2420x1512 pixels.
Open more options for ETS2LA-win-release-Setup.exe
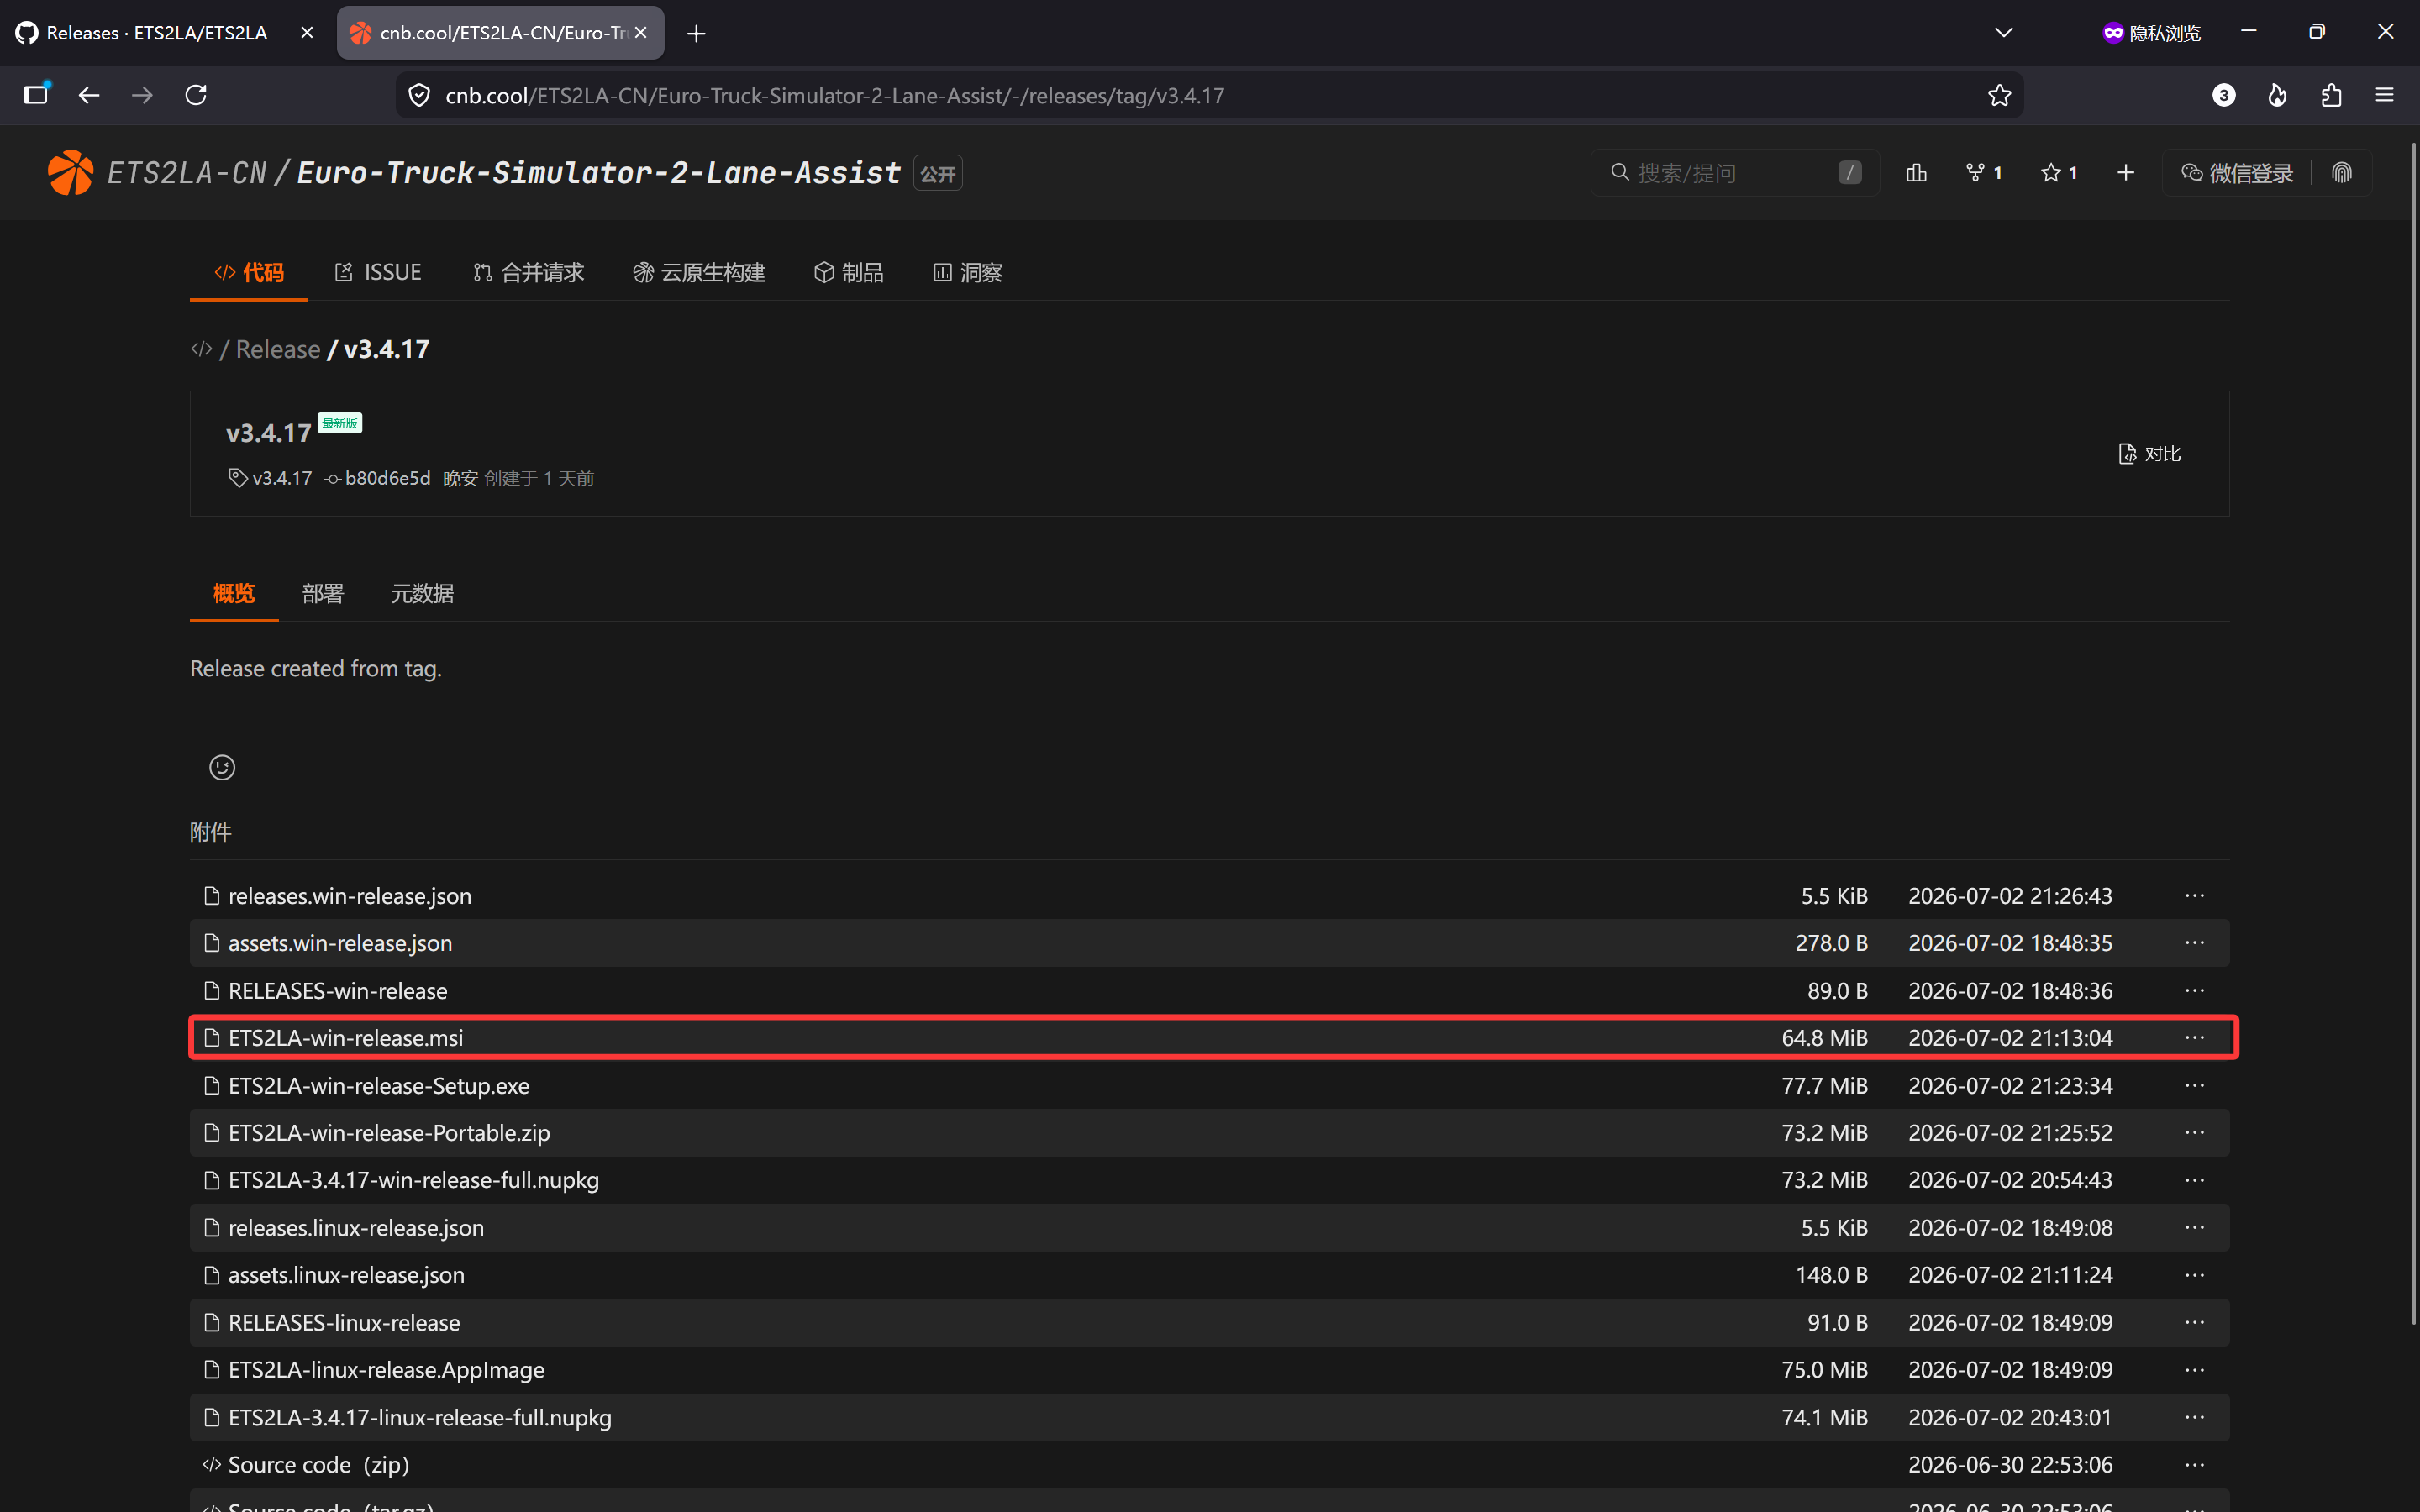pos(2194,1086)
